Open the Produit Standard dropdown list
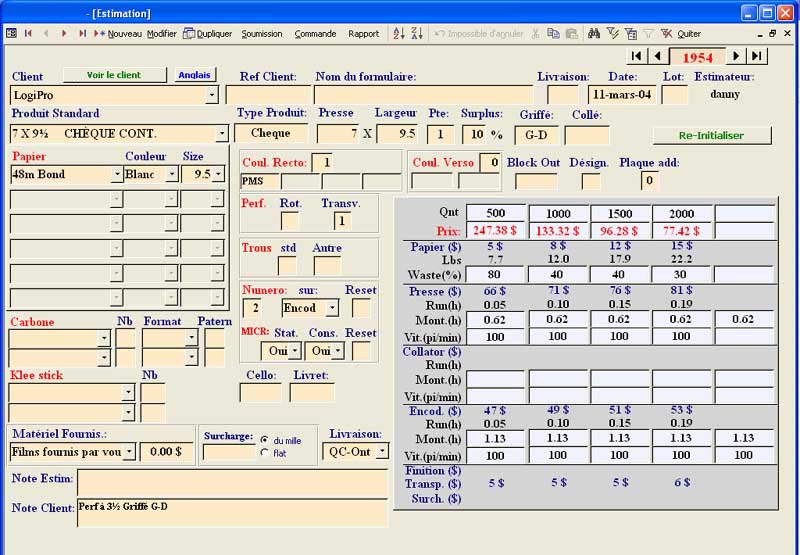Viewport: 800px width, 555px height. click(222, 133)
